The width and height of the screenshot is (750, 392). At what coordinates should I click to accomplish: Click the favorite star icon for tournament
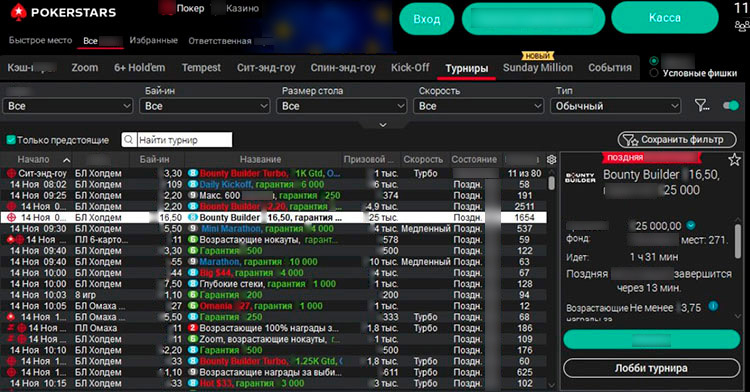tap(735, 160)
